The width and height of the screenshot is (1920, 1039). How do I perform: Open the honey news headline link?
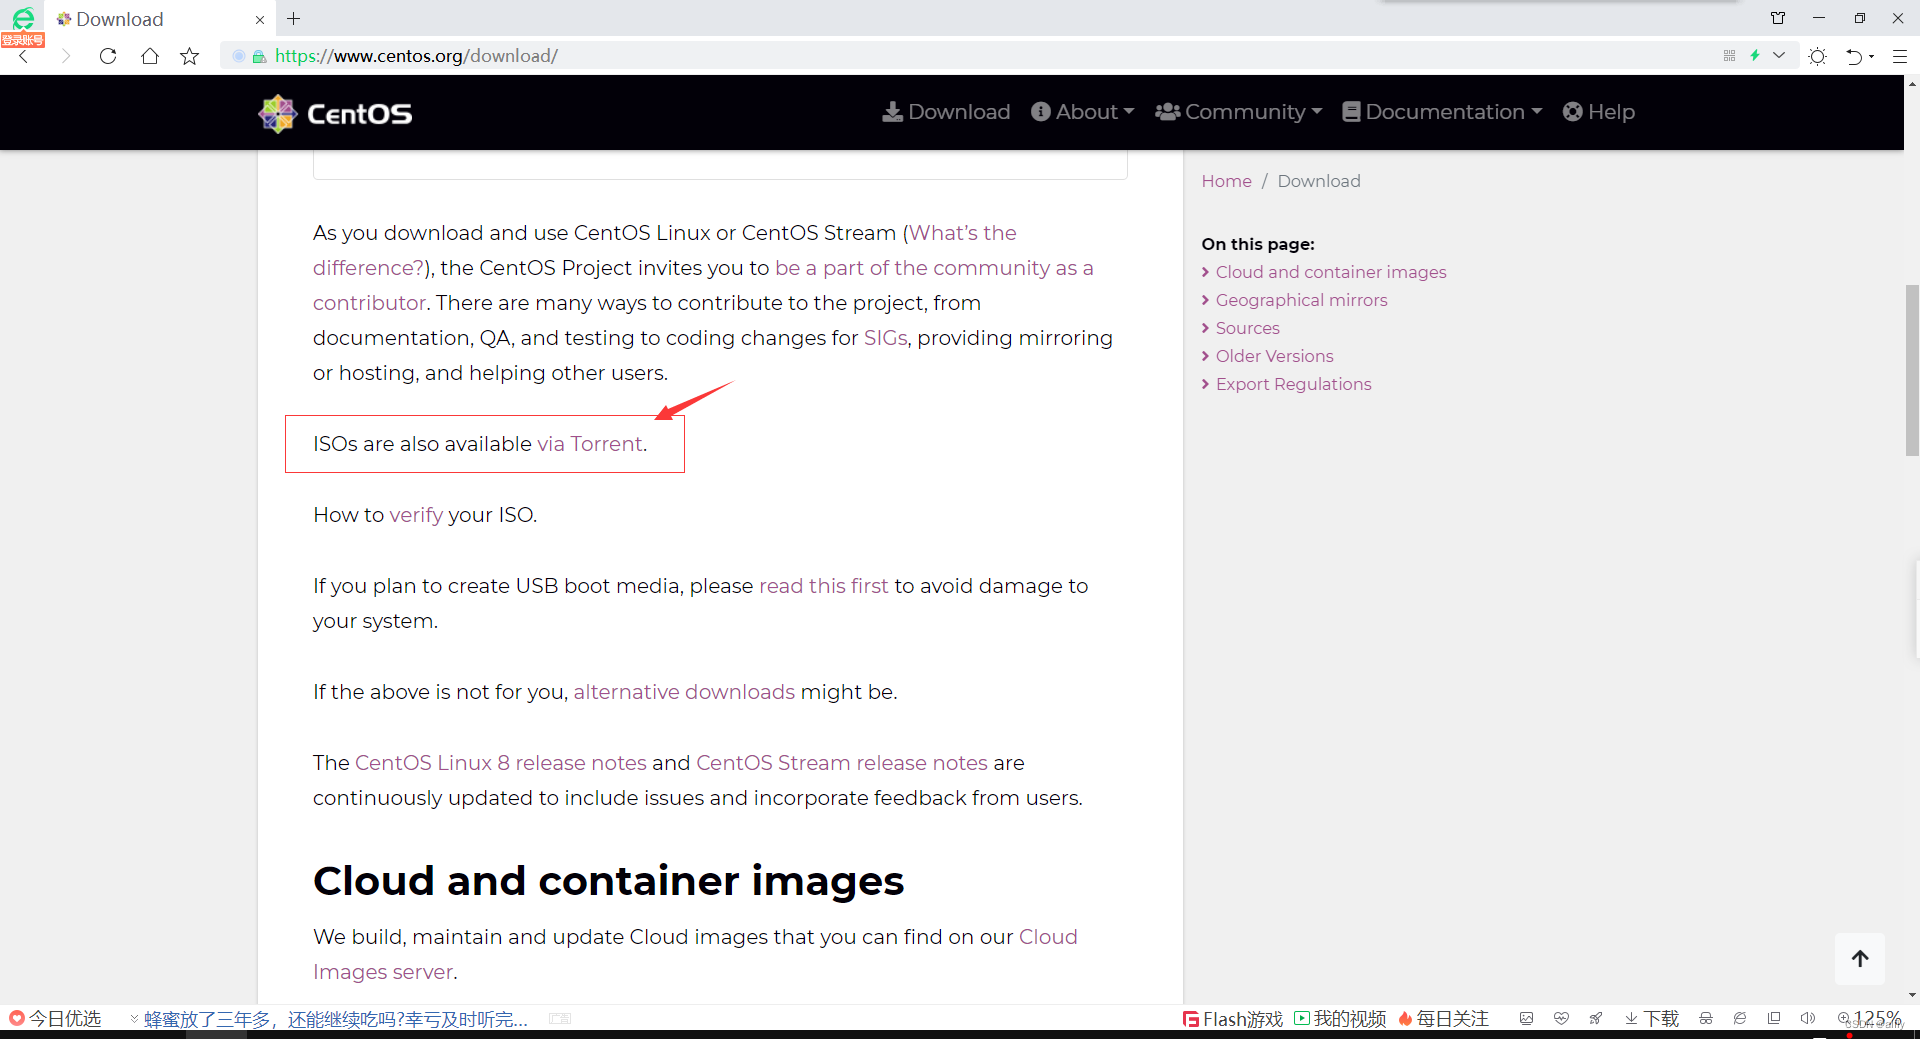[x=335, y=1019]
